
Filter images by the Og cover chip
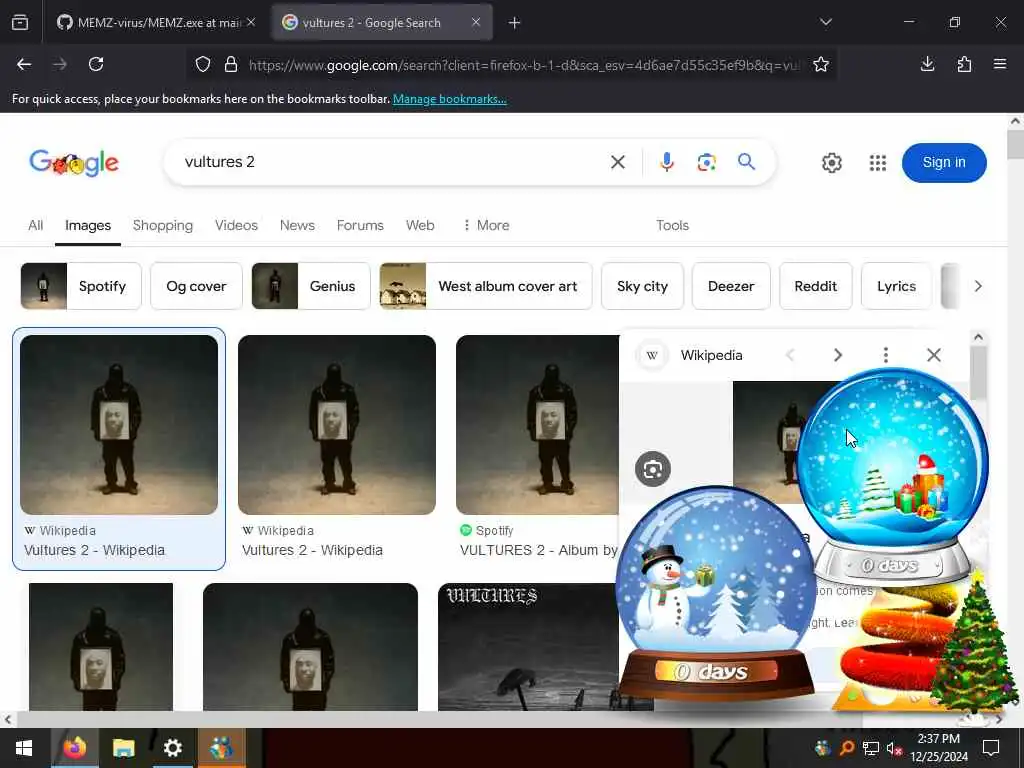pyautogui.click(x=196, y=286)
